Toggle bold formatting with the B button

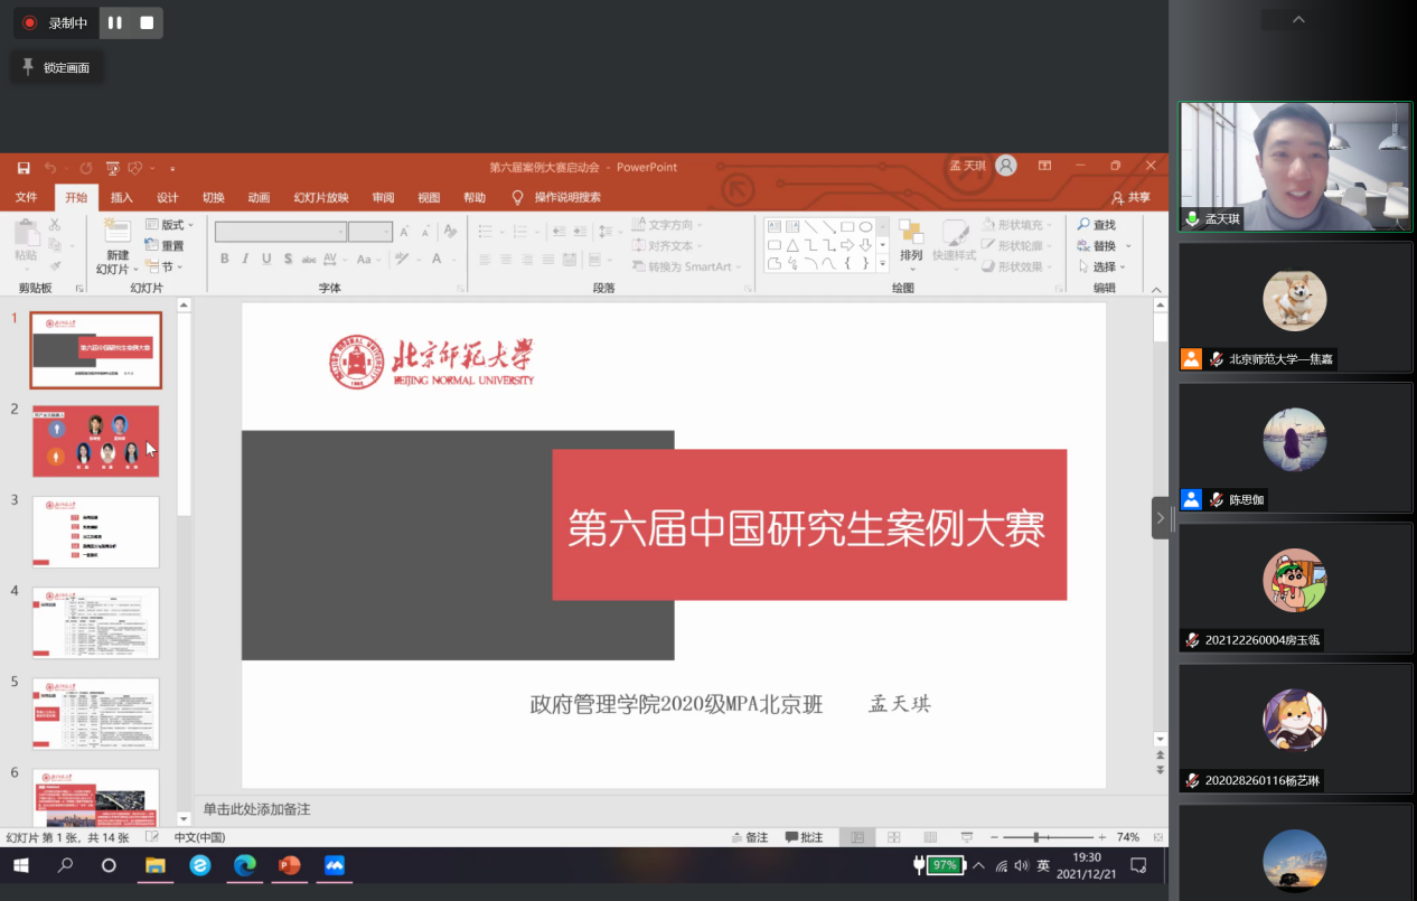(225, 259)
